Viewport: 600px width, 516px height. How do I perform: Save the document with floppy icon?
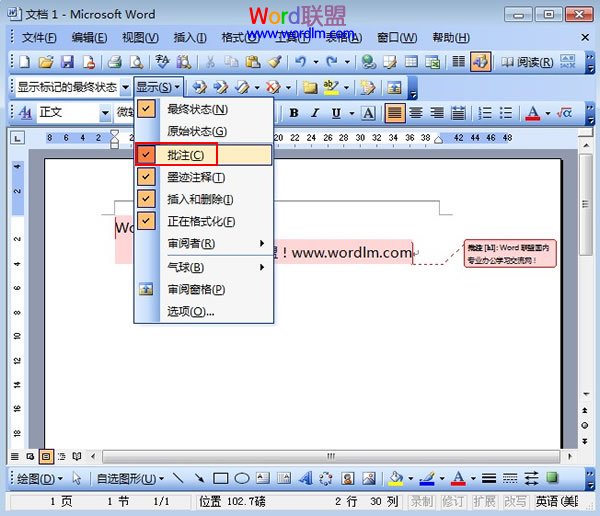tap(67, 62)
